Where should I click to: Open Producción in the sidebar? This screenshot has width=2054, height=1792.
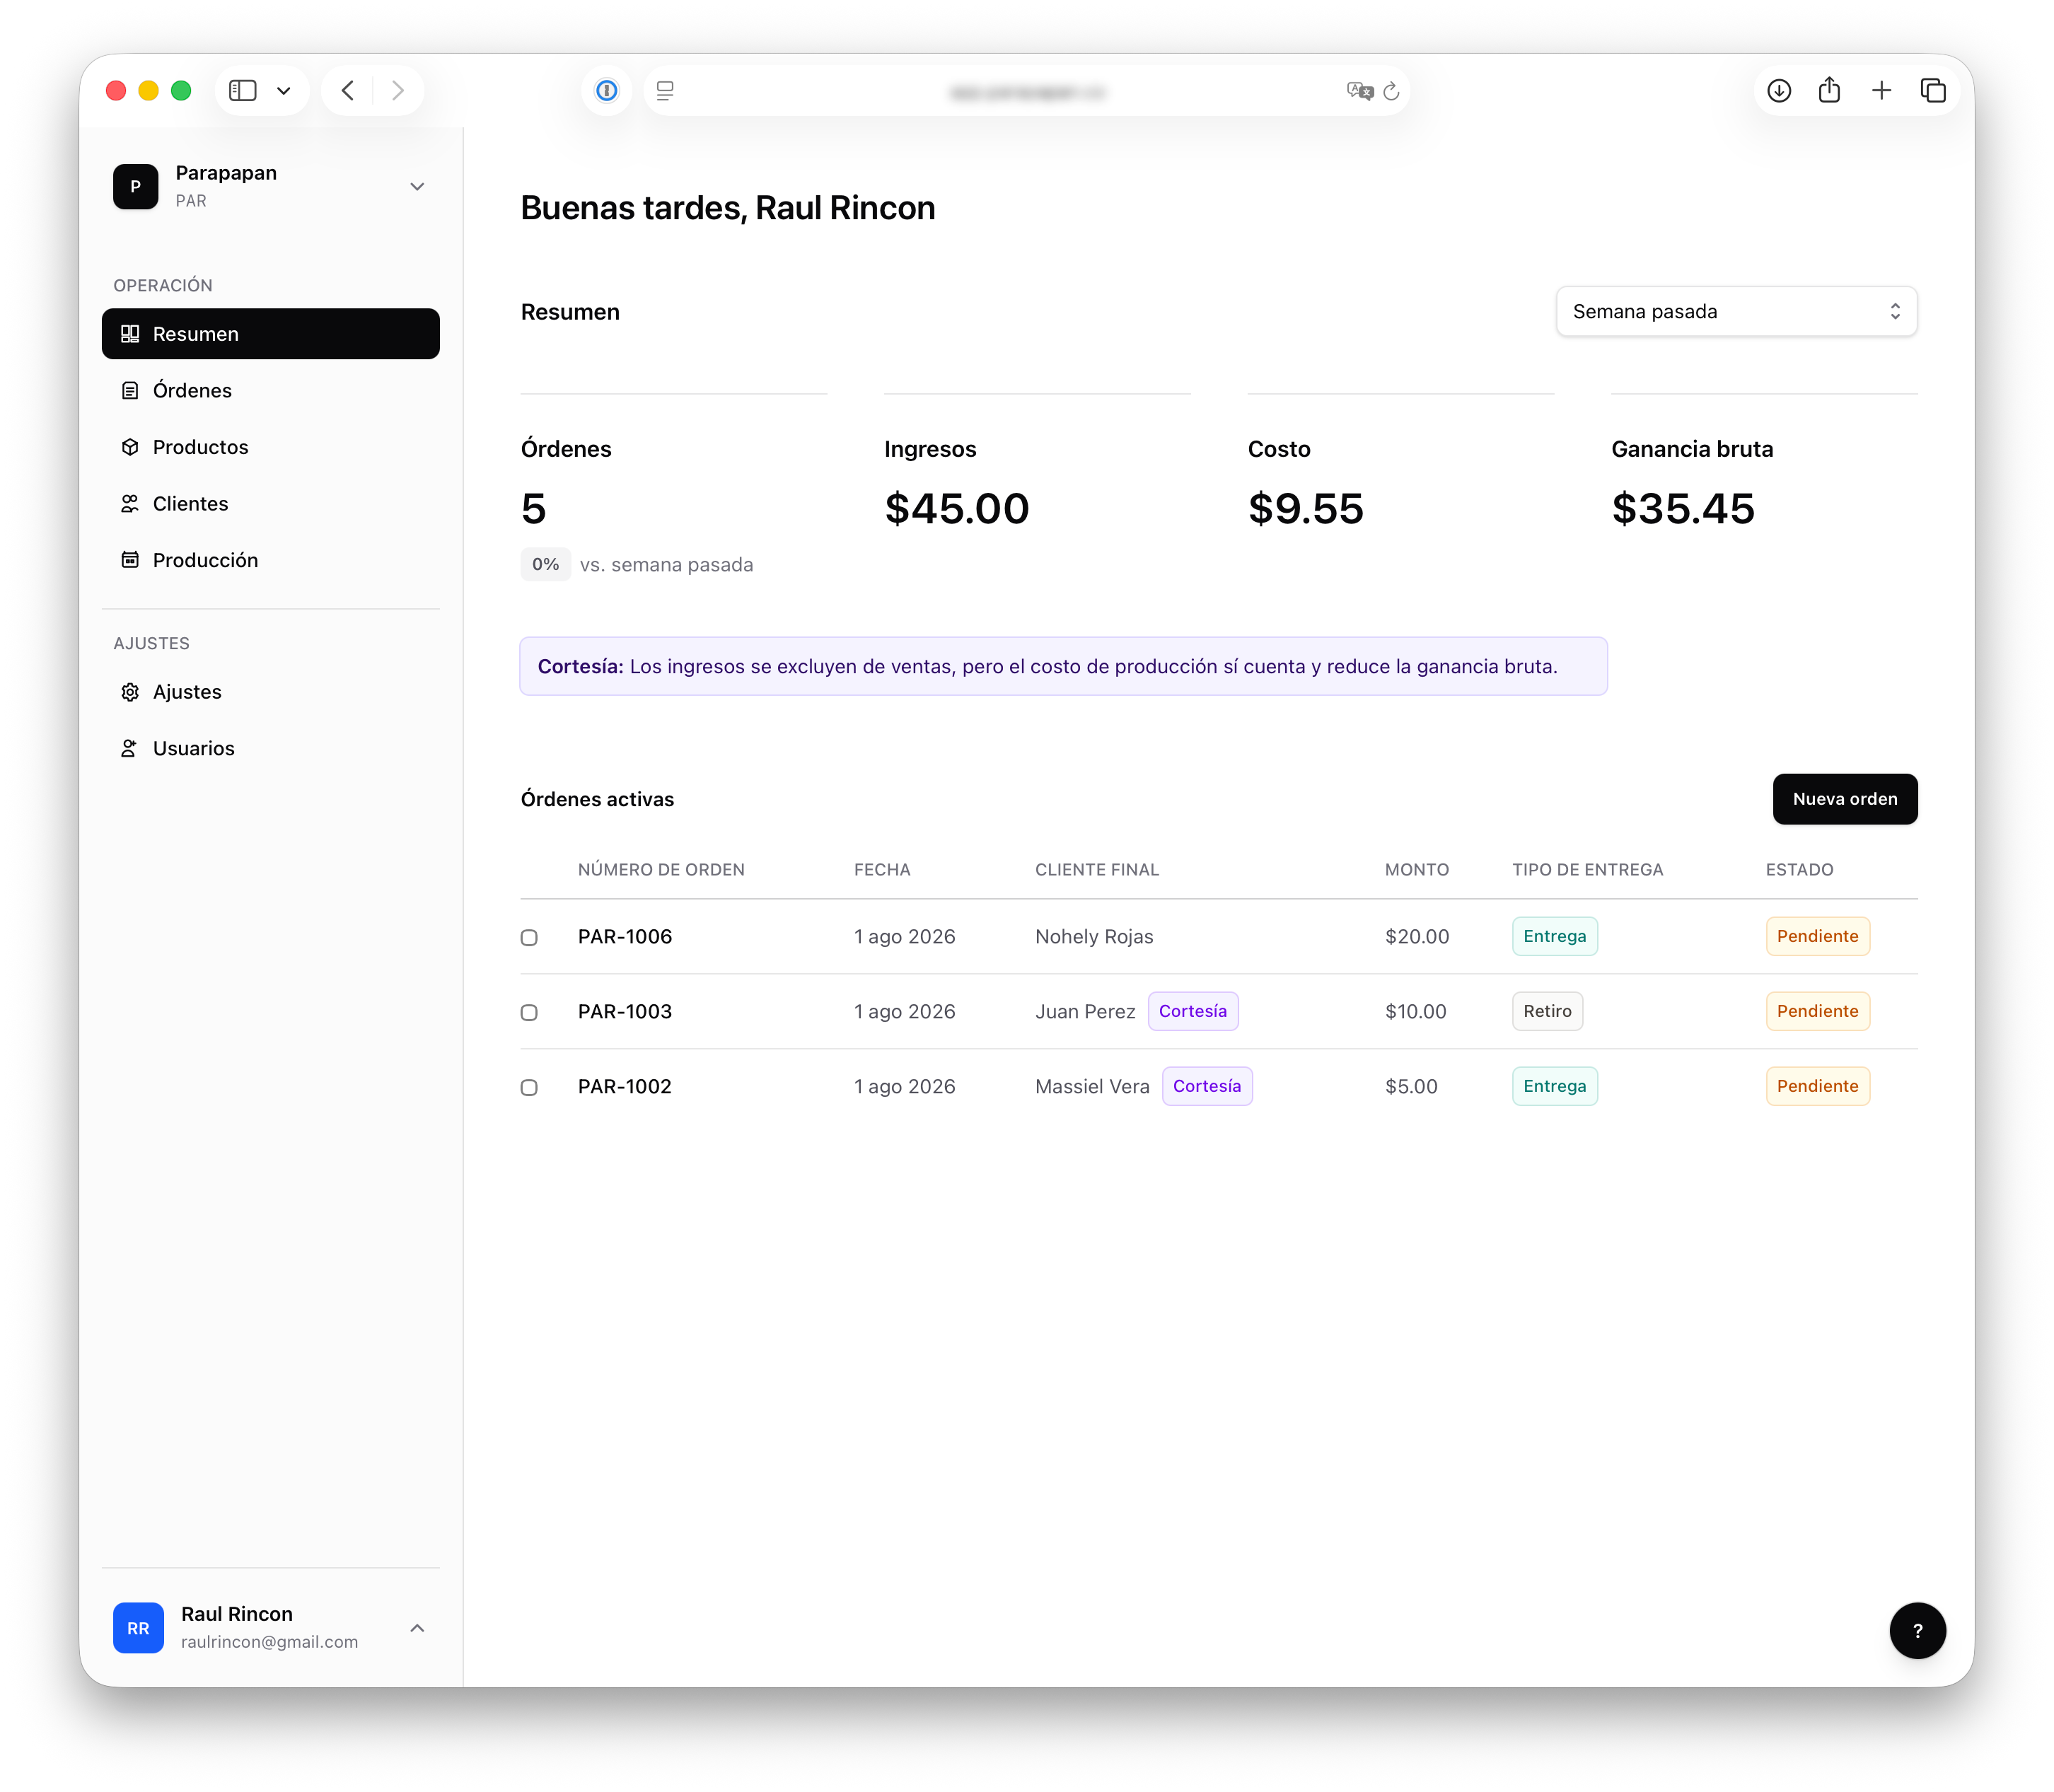click(x=271, y=560)
